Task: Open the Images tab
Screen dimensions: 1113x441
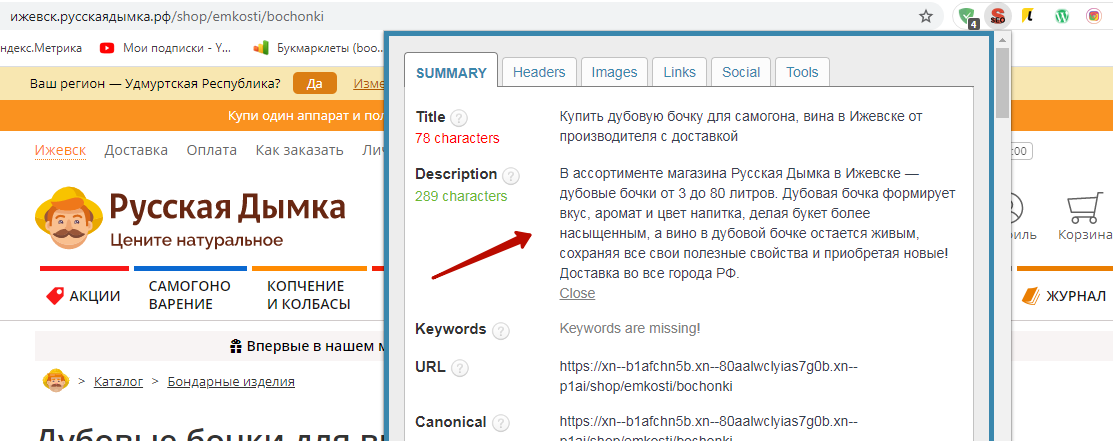Action: [614, 72]
